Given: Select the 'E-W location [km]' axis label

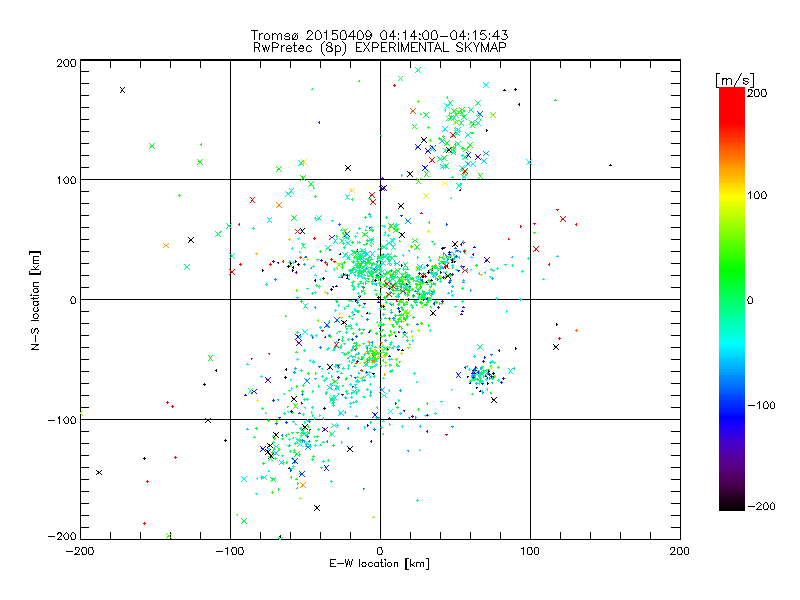Looking at the screenshot, I should (379, 564).
